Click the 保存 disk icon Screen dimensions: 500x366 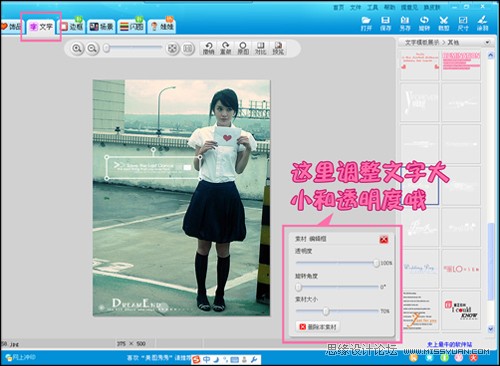coord(386,24)
